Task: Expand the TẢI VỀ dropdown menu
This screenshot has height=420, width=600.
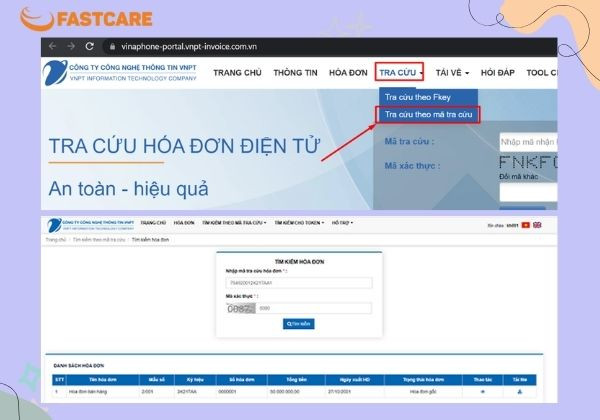Action: tap(452, 73)
